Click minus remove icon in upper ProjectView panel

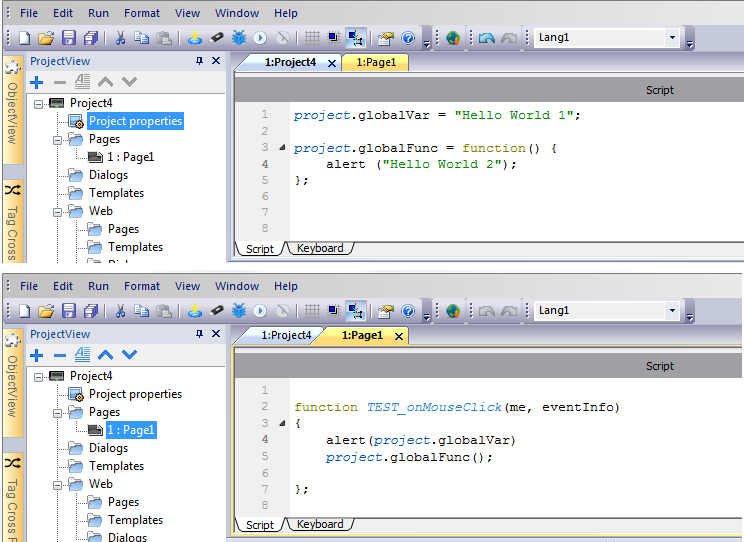tap(60, 82)
